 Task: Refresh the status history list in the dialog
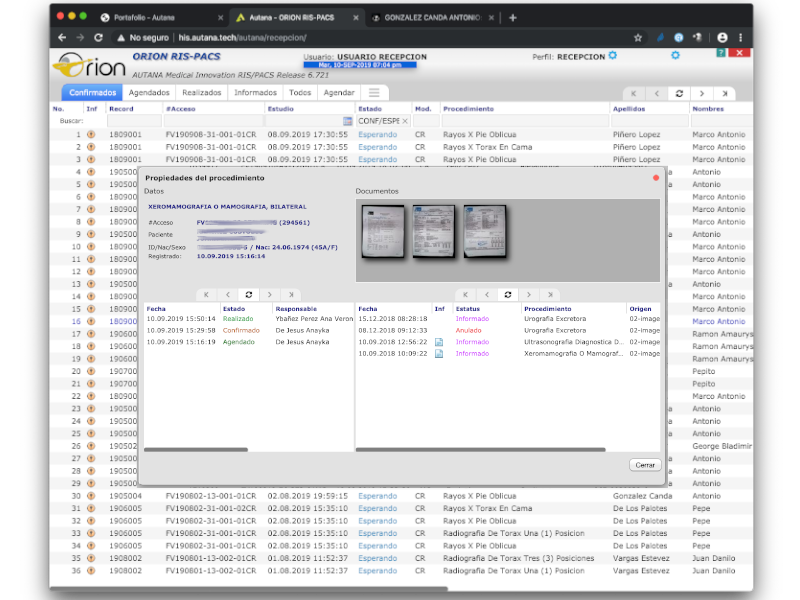pyautogui.click(x=248, y=295)
